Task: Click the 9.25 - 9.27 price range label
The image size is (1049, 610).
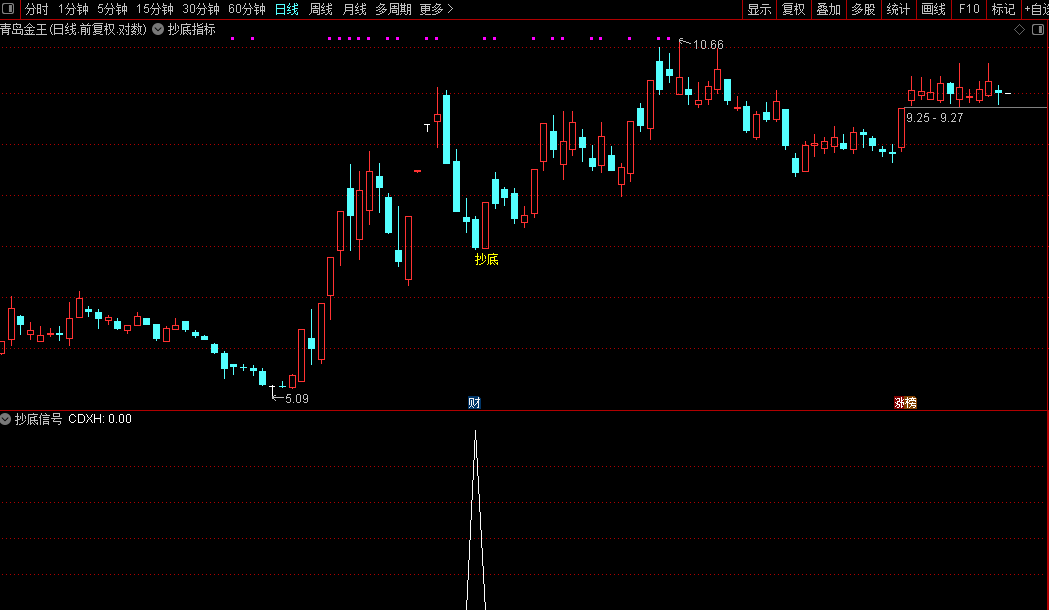Action: coord(935,118)
